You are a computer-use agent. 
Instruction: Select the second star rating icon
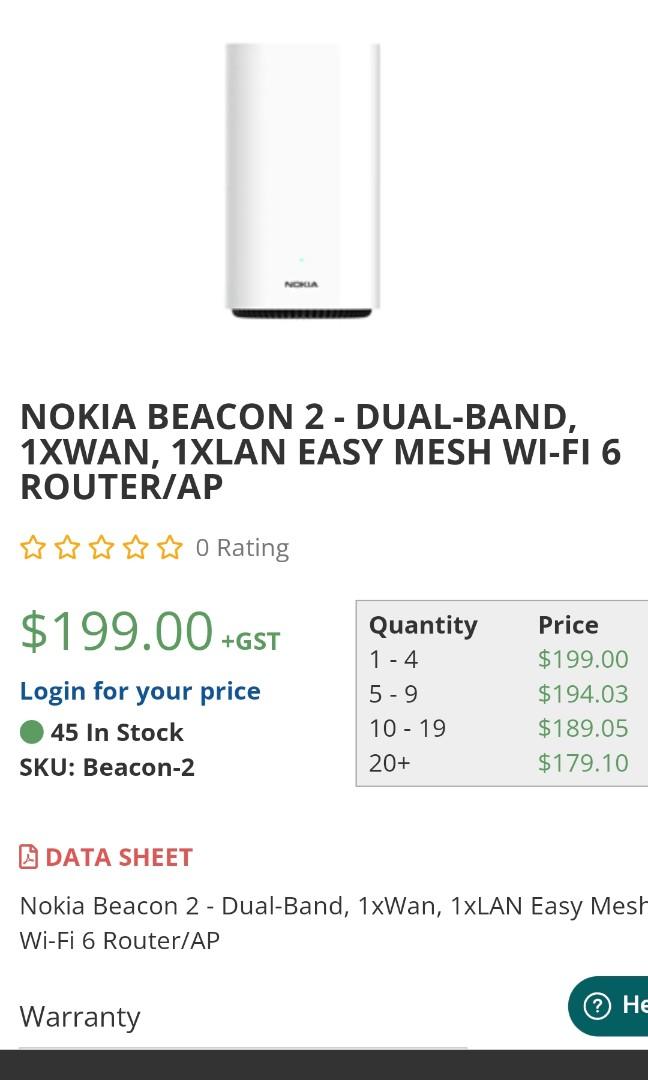pyautogui.click(x=66, y=546)
